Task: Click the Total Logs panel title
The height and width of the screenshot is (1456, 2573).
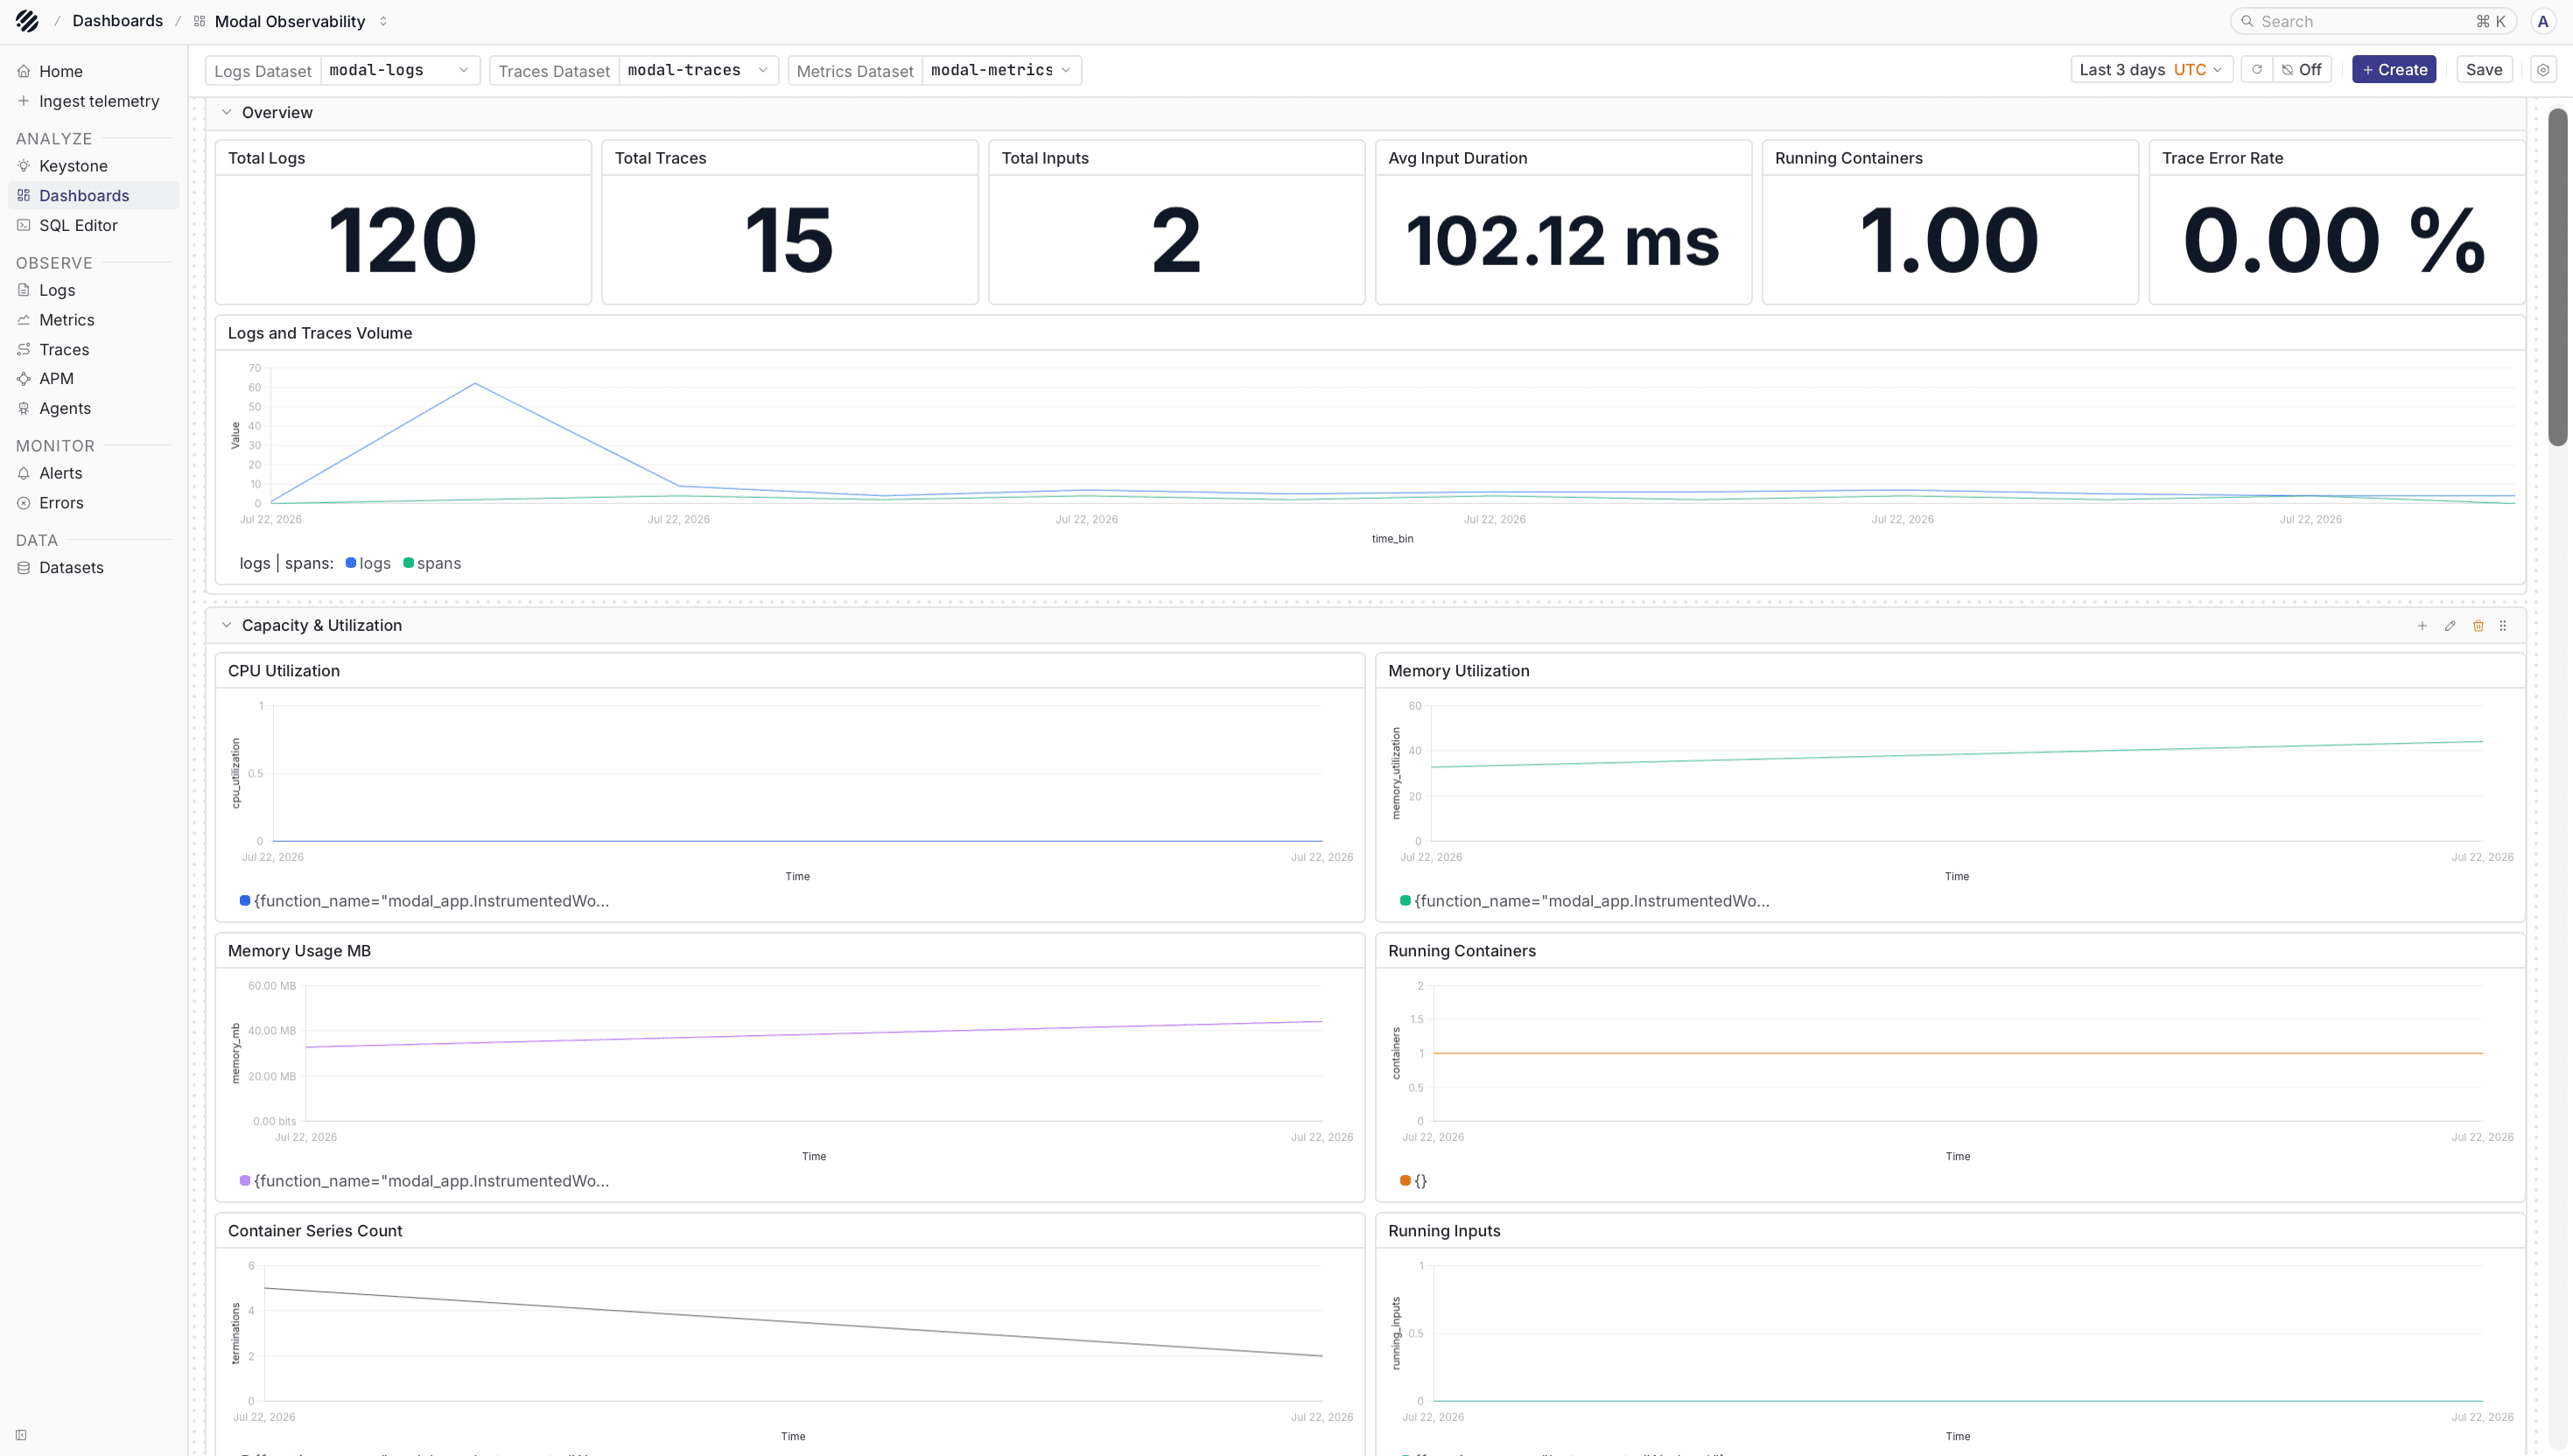Action: point(266,158)
